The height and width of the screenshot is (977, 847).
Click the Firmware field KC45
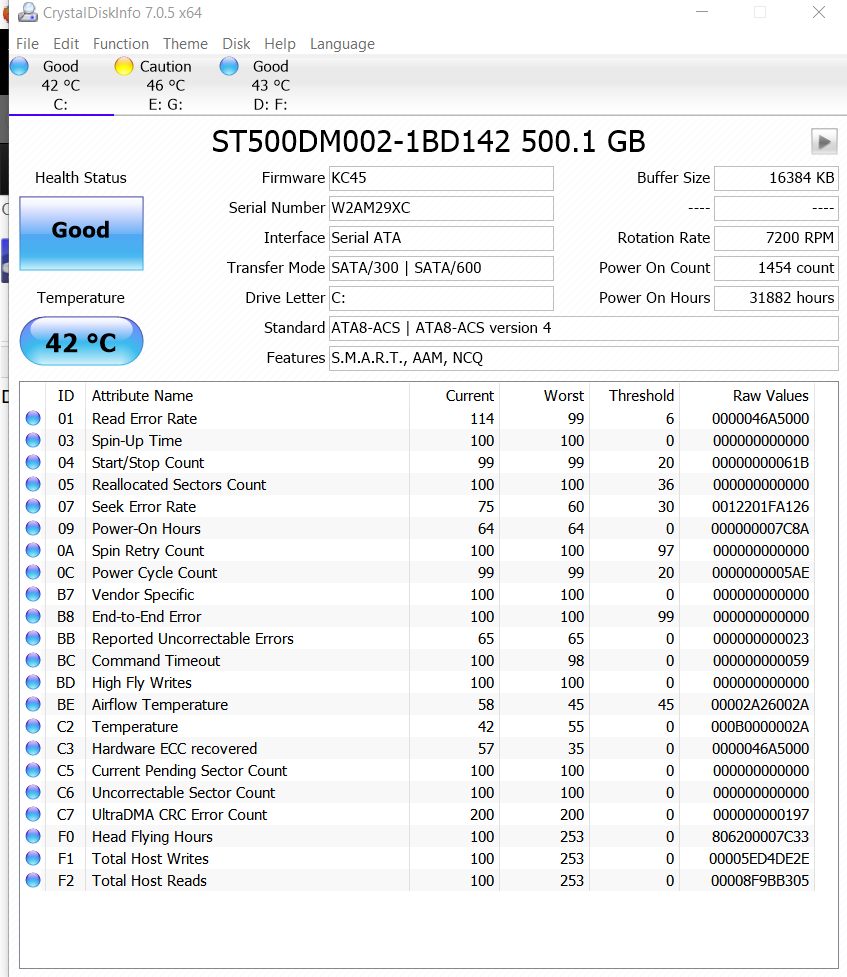pyautogui.click(x=441, y=178)
